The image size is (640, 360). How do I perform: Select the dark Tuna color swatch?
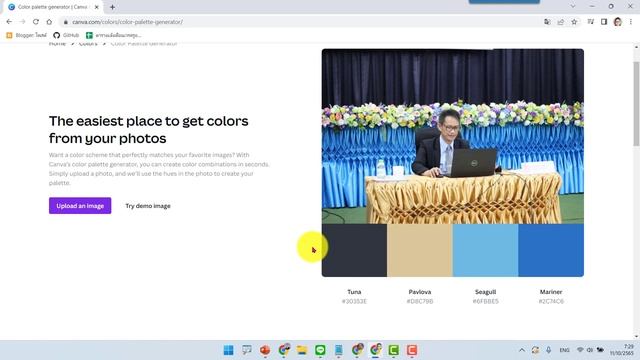tap(354, 250)
